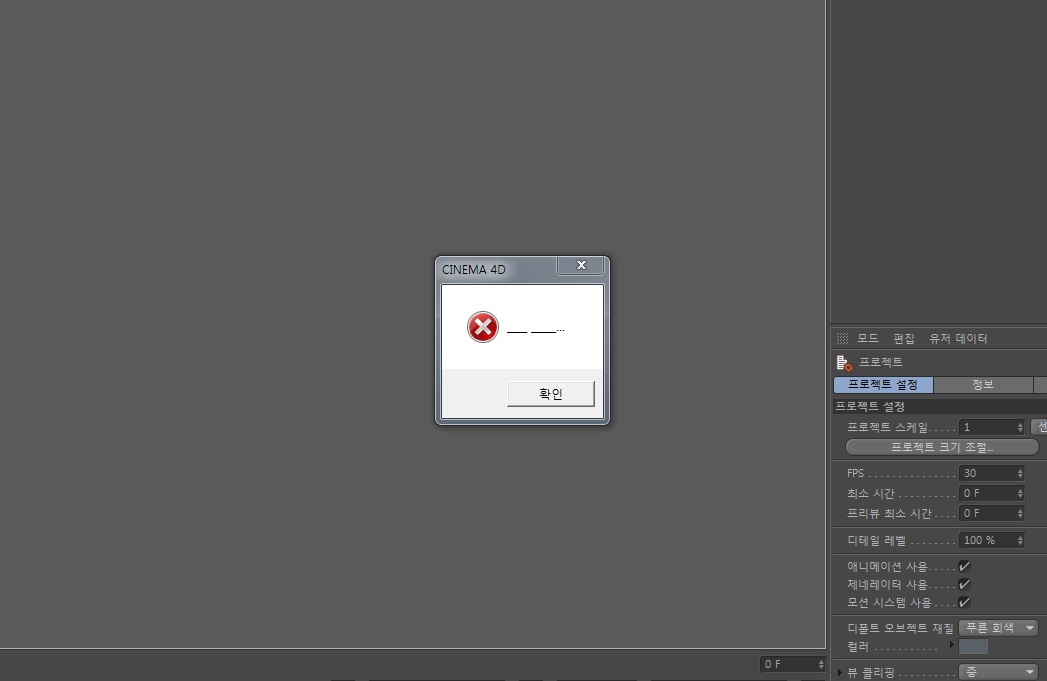Switch to the 정보 tab
This screenshot has width=1047, height=681.
[982, 385]
